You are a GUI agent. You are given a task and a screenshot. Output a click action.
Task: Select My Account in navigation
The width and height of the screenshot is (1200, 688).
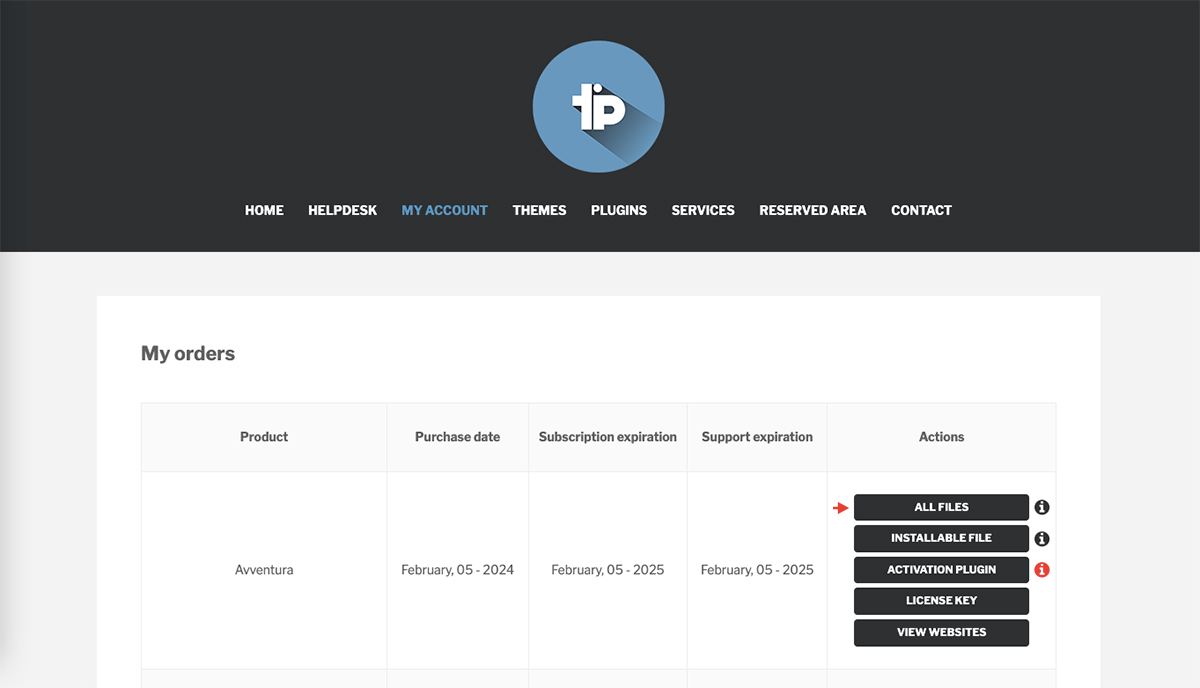click(444, 210)
